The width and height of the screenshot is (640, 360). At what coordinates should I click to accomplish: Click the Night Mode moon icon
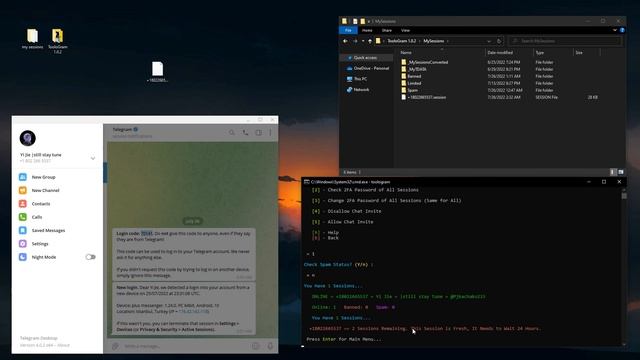[x=23, y=257]
